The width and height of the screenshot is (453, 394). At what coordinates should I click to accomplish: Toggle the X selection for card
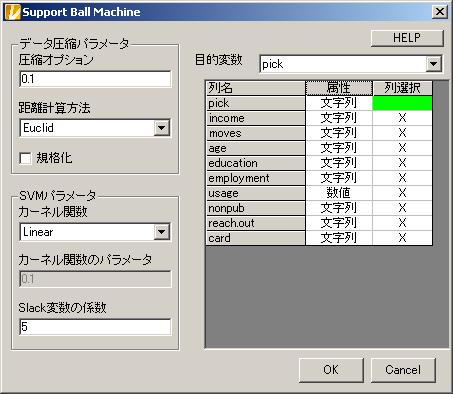402,238
